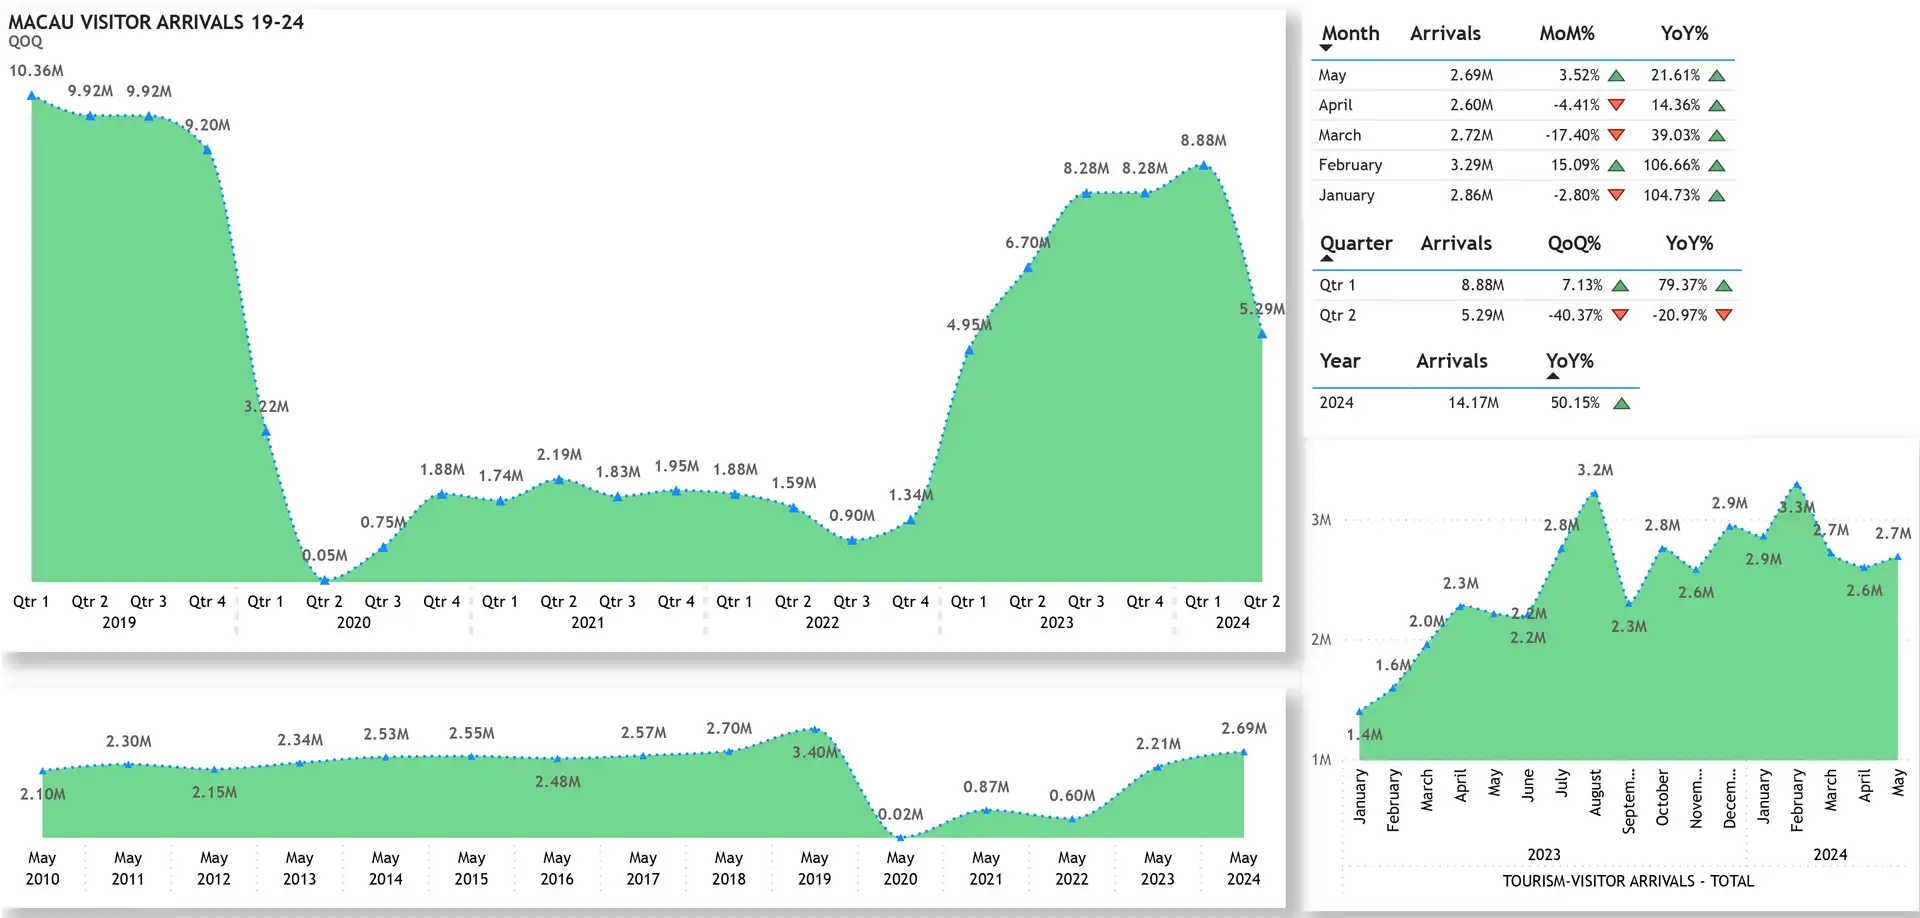Sort quarterly table by the QoQ% column header
This screenshot has height=918, width=1920.
tap(1574, 243)
